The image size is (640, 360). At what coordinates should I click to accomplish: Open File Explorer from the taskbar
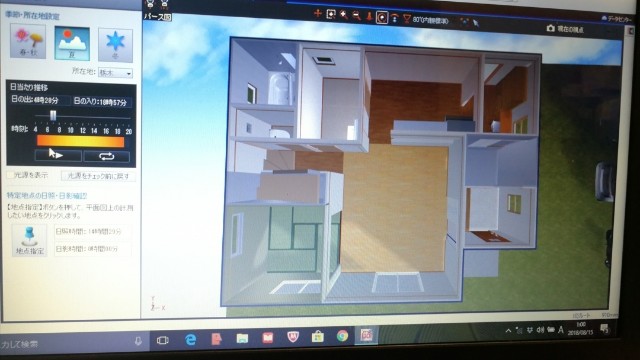242,338
